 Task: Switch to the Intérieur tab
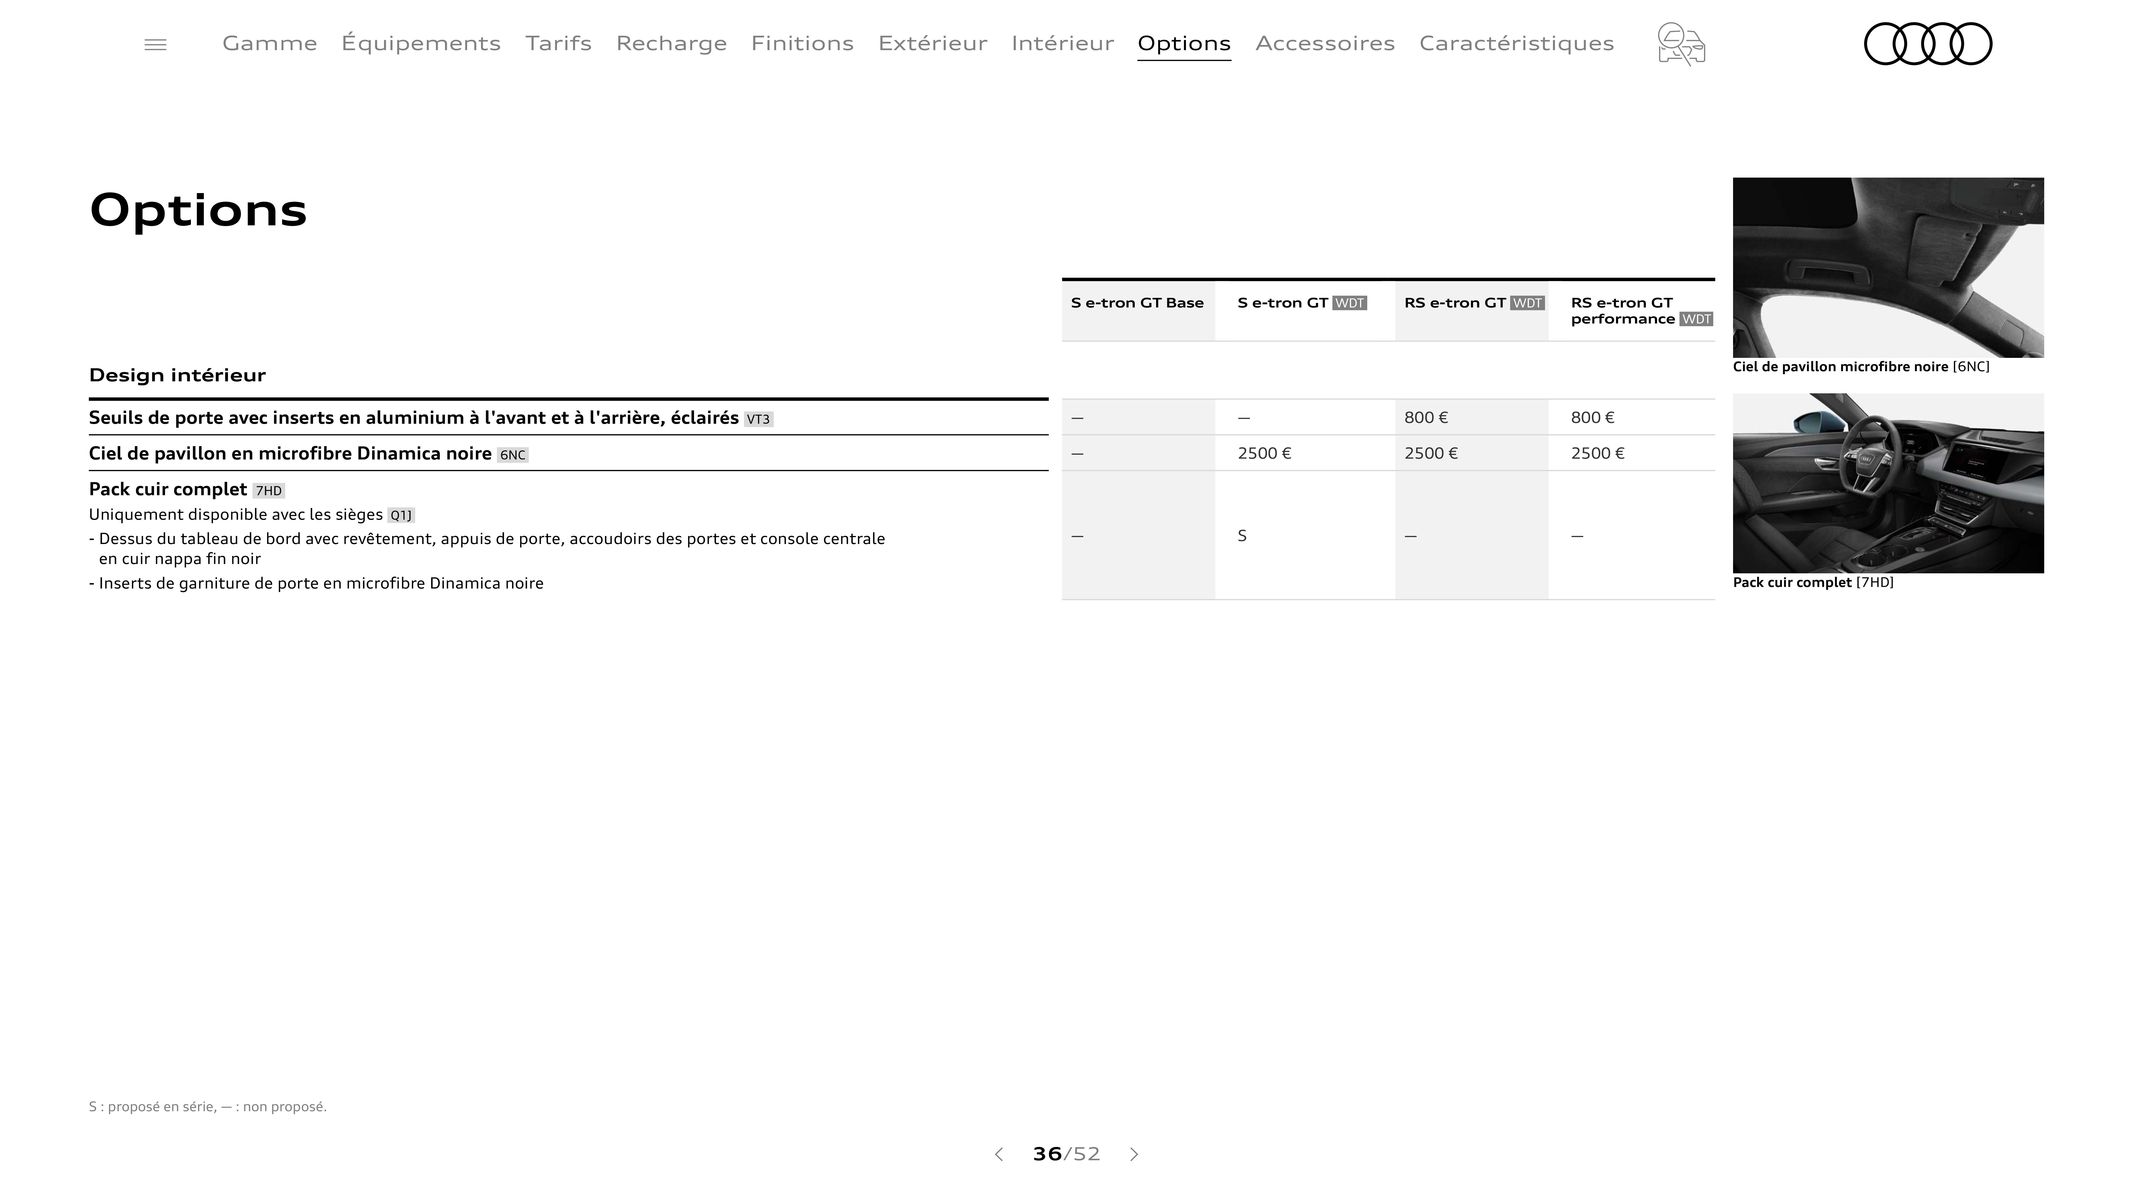pos(1062,43)
